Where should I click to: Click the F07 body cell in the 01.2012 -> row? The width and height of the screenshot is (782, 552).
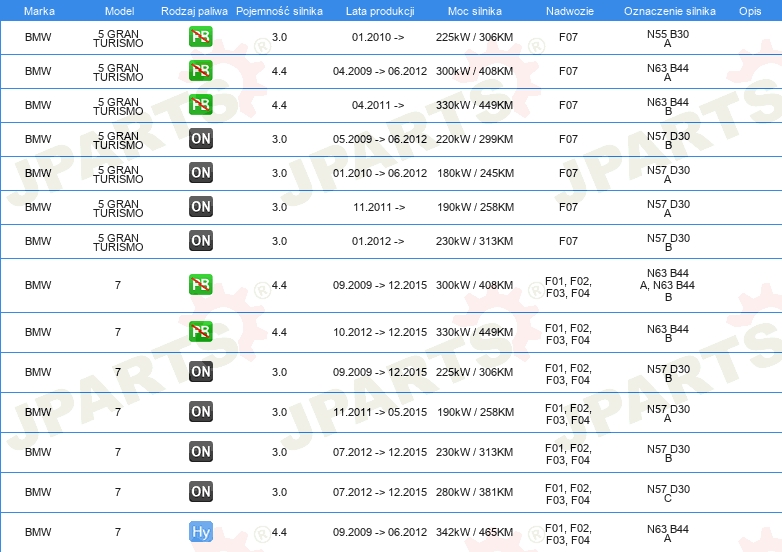coord(568,241)
